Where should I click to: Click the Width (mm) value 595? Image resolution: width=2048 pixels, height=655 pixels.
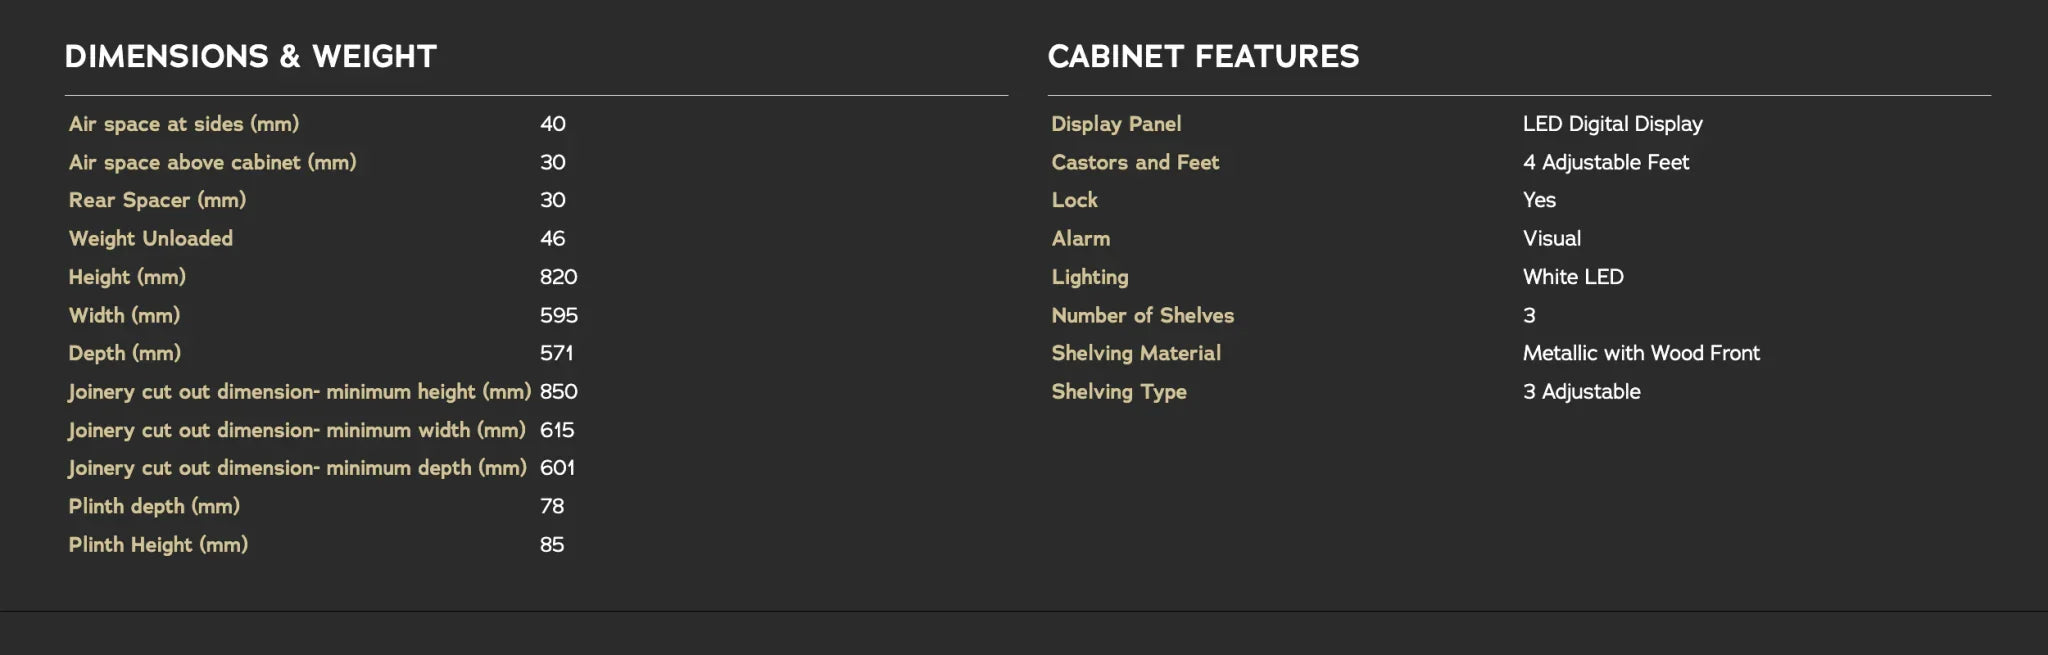pos(558,316)
